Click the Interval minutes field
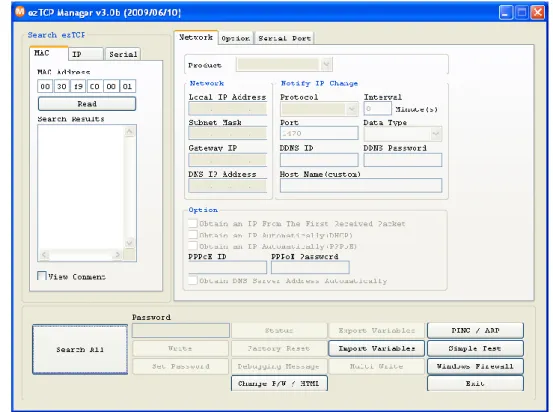Screen dimensions: 553x412 coord(377,109)
